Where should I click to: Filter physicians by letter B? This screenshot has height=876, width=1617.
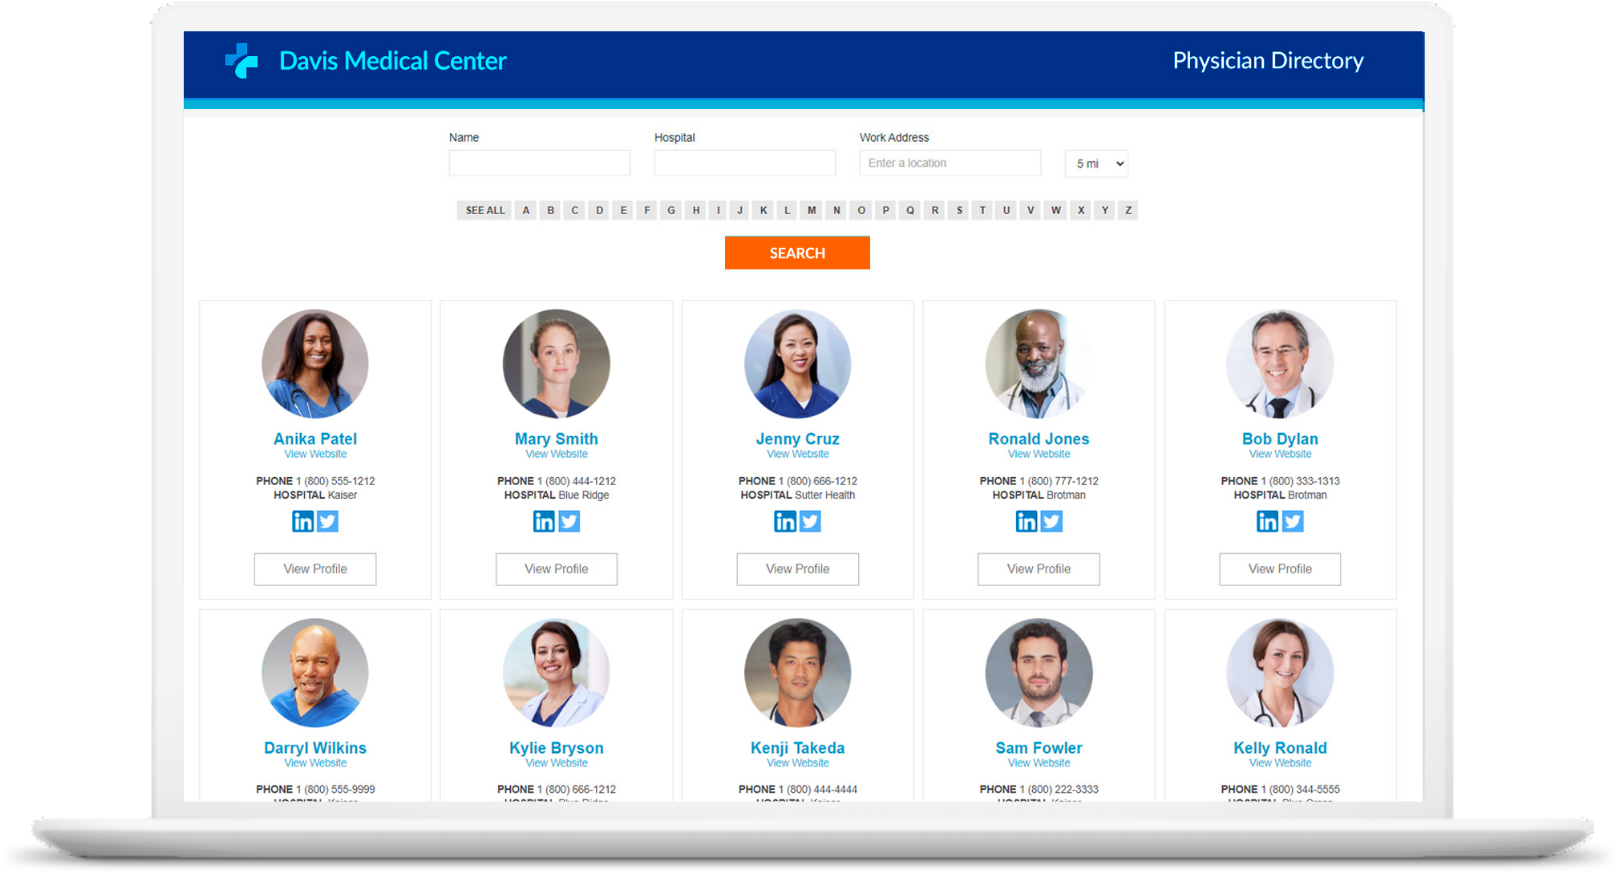tap(550, 210)
